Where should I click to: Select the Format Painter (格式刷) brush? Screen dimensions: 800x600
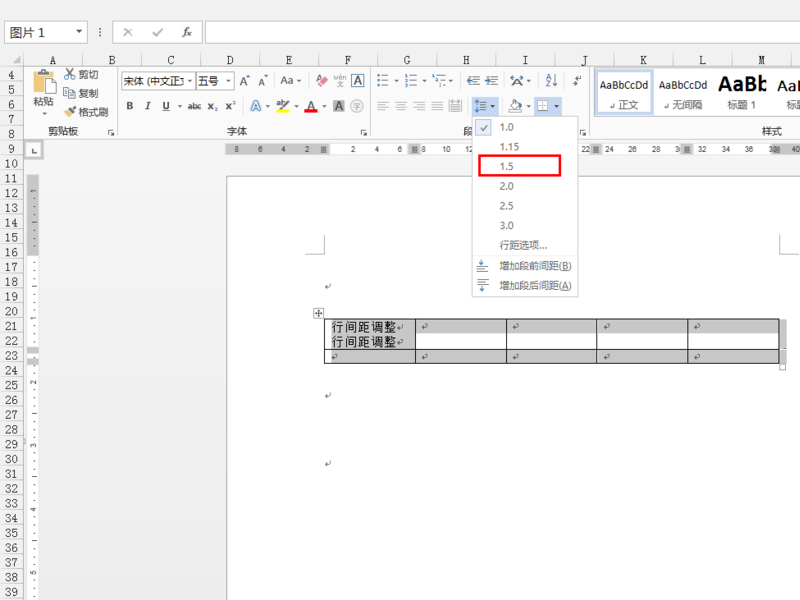70,112
